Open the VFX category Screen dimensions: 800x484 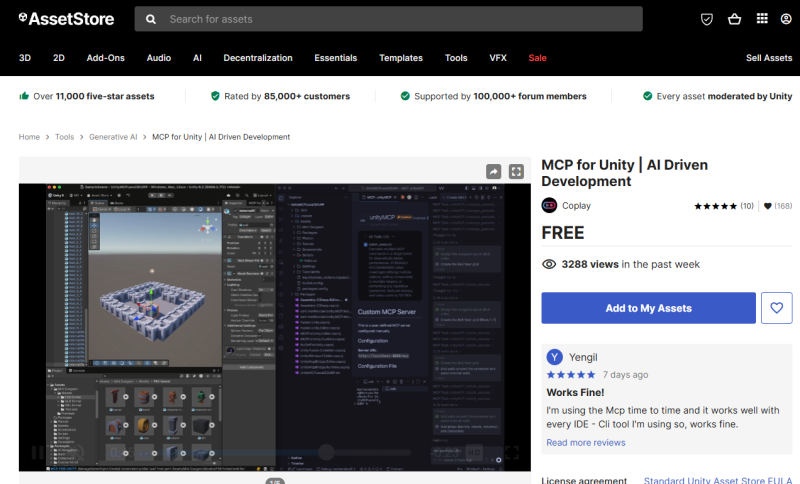(498, 58)
